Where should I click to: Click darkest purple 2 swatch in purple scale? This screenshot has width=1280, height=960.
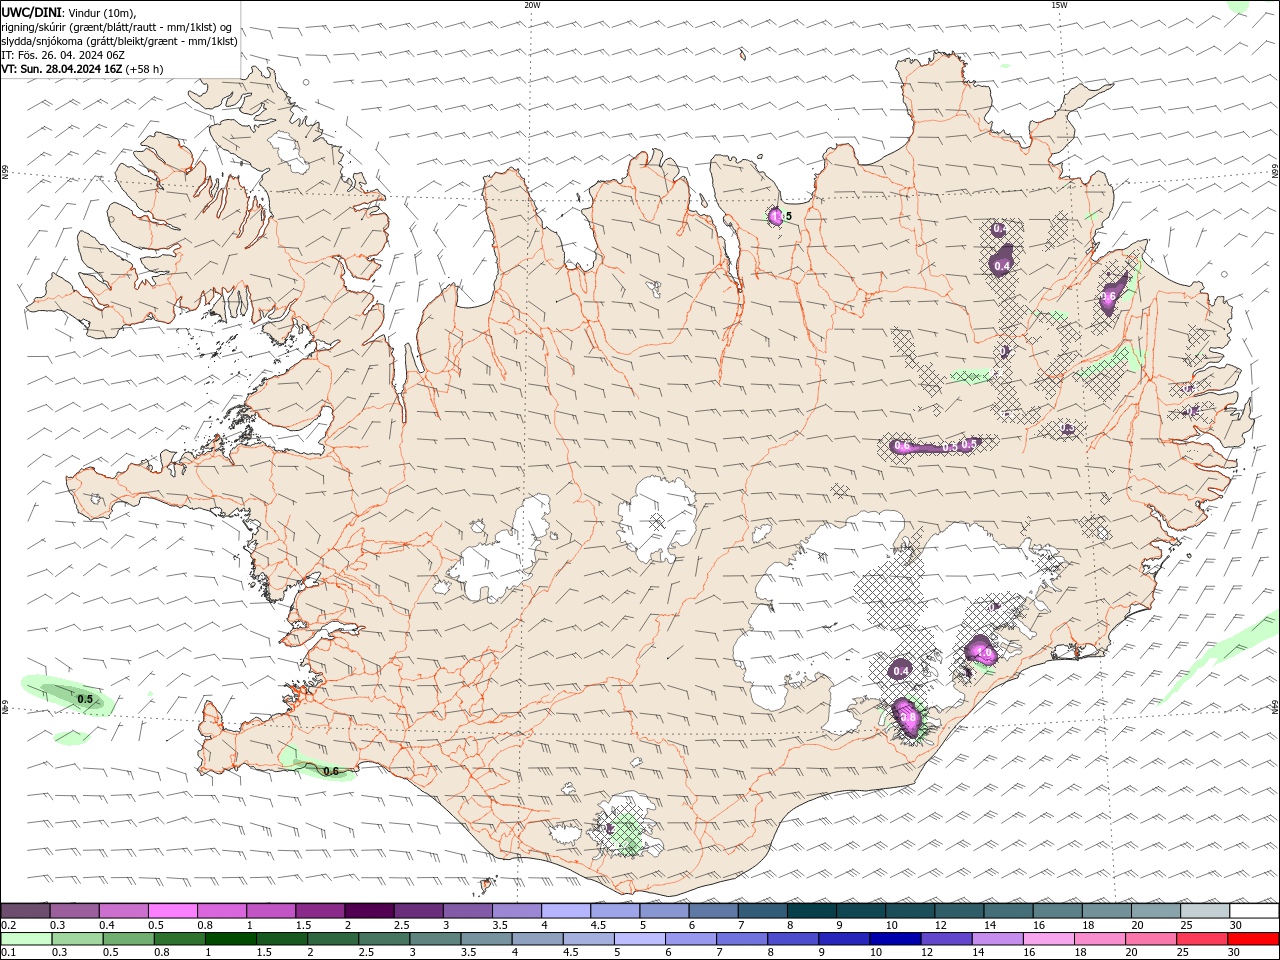tap(369, 911)
